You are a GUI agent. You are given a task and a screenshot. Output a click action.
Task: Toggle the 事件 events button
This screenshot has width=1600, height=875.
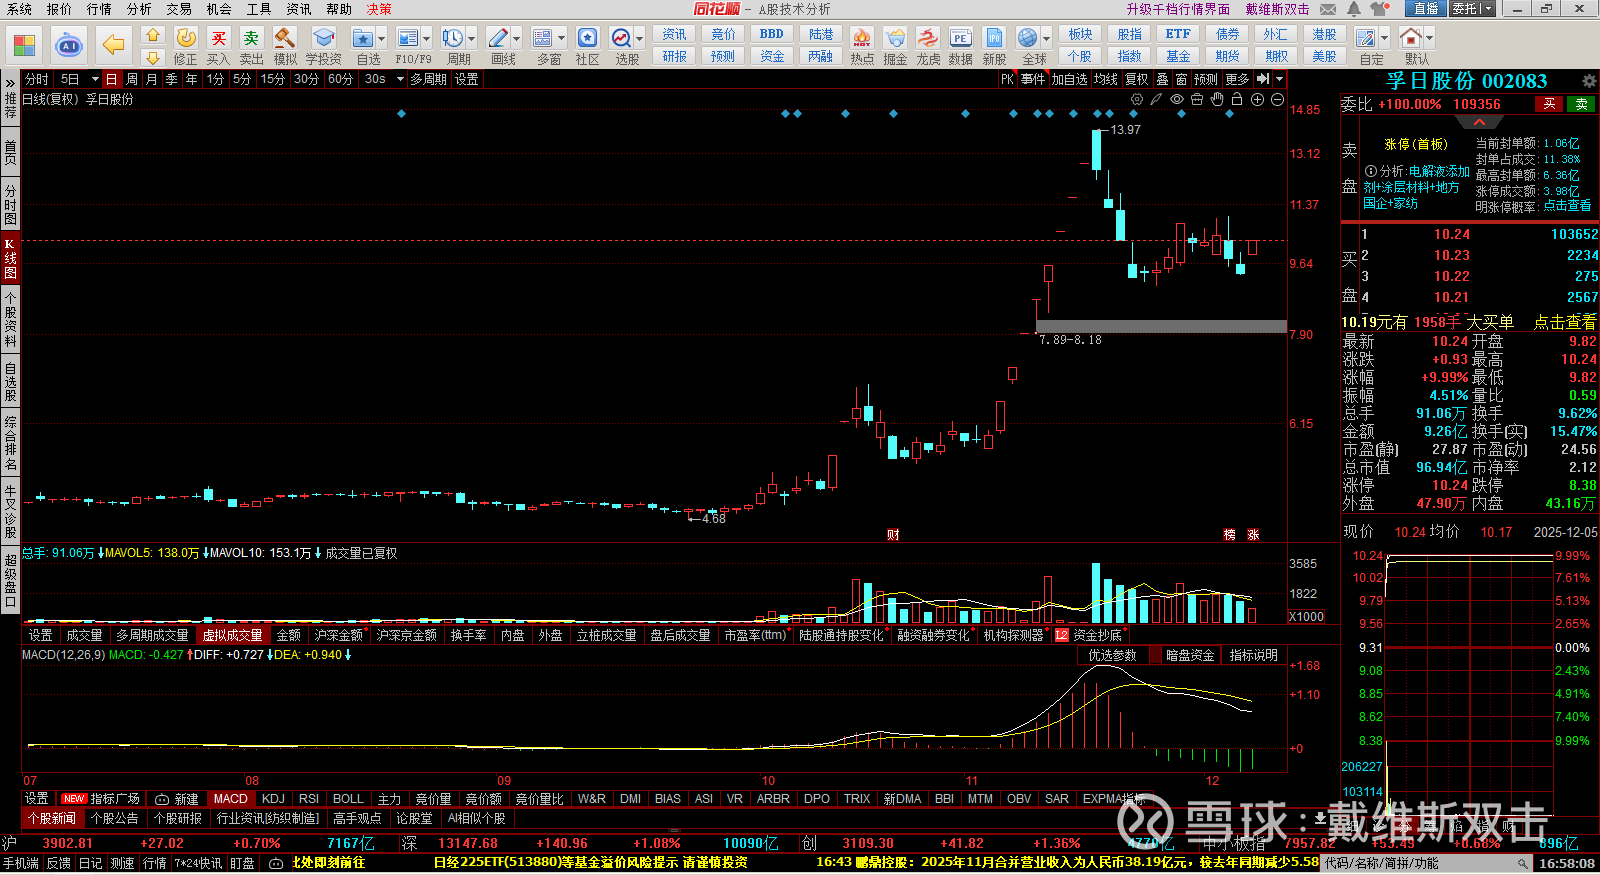point(1033,79)
